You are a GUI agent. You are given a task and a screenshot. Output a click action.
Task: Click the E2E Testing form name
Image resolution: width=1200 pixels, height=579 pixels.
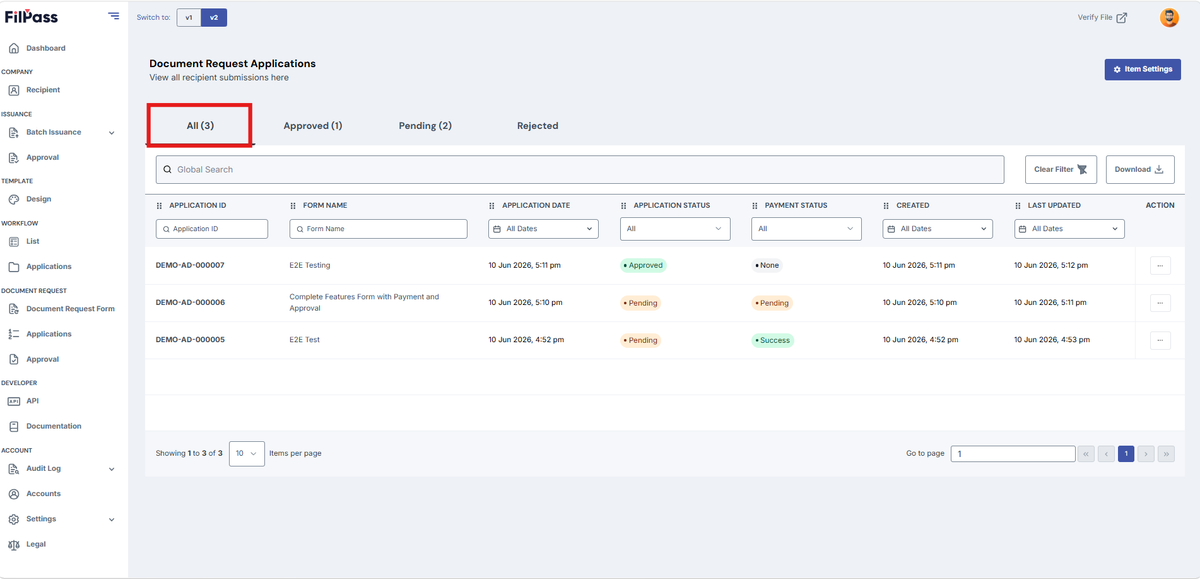[310, 266]
